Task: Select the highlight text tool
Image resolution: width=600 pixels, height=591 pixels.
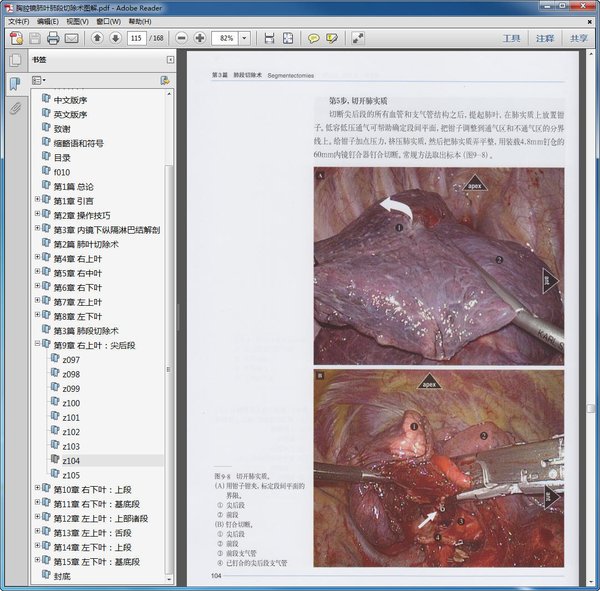Action: pyautogui.click(x=331, y=38)
